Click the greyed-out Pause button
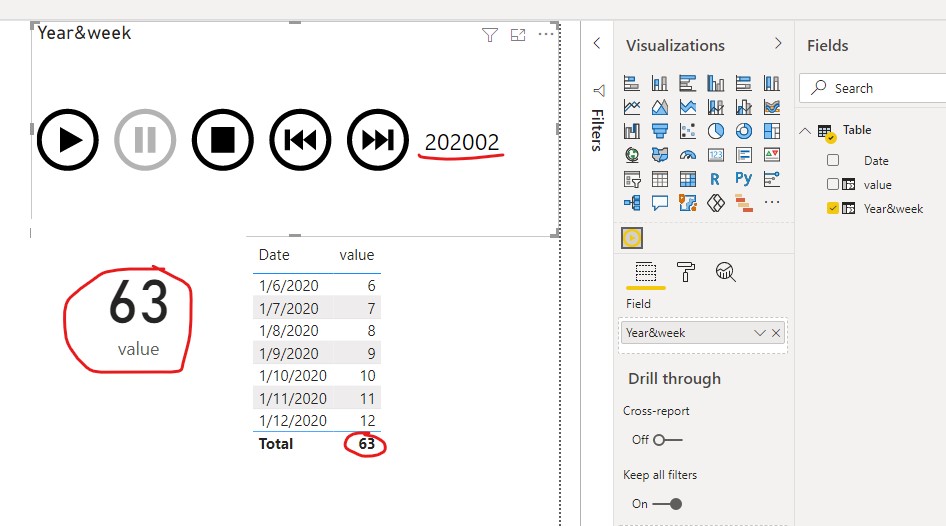 pyautogui.click(x=145, y=140)
